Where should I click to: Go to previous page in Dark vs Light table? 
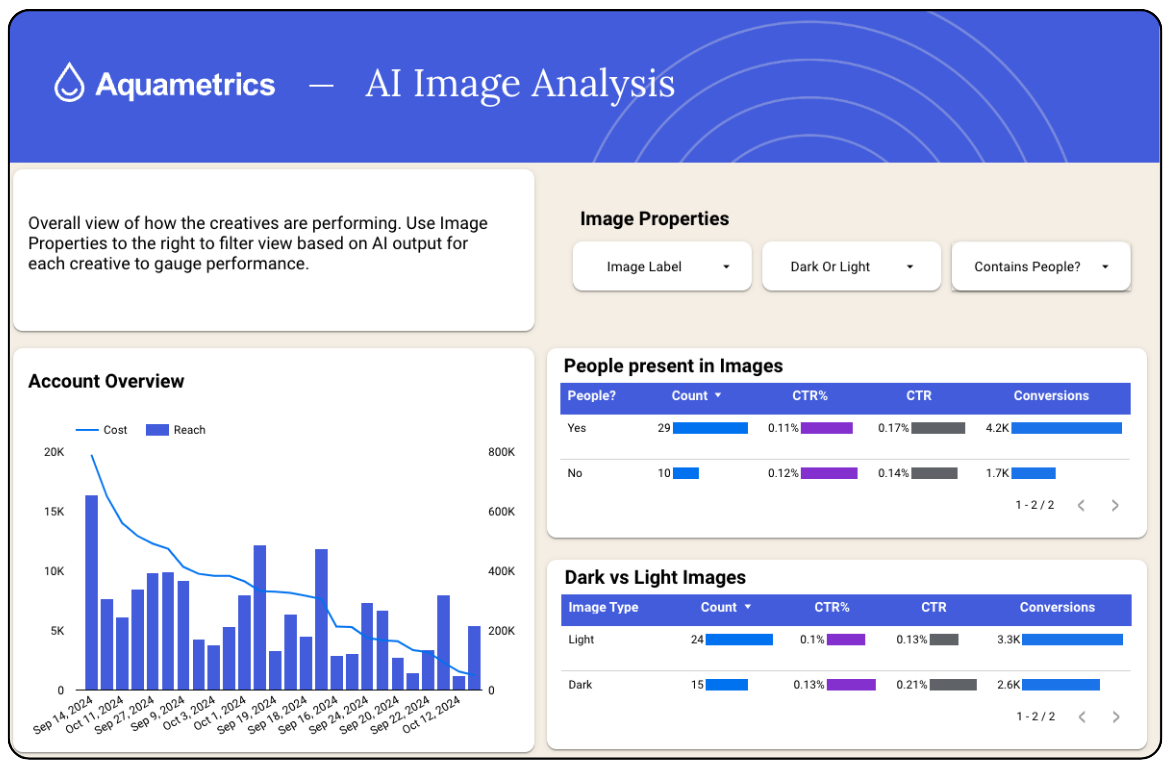tap(1081, 717)
